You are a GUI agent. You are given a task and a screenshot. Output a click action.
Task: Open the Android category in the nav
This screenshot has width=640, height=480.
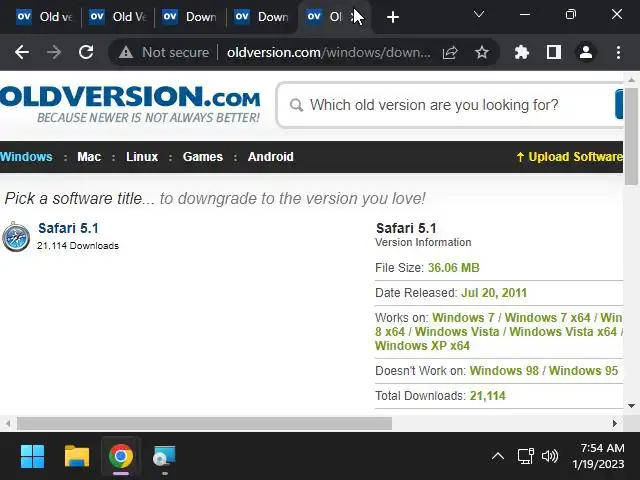(x=271, y=157)
